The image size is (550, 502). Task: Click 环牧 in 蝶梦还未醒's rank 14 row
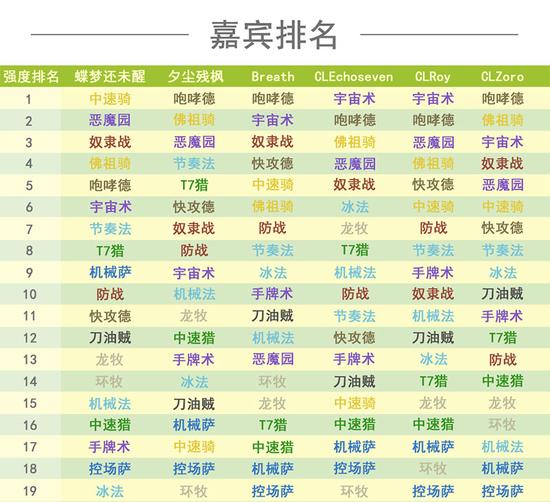click(x=110, y=381)
